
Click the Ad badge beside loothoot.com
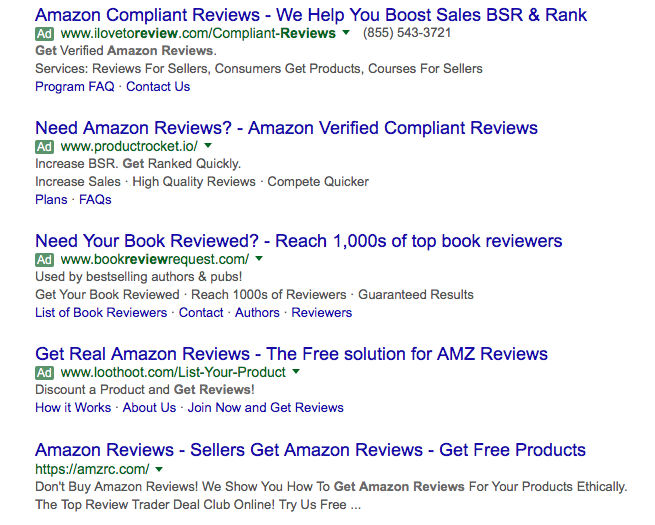[x=44, y=372]
